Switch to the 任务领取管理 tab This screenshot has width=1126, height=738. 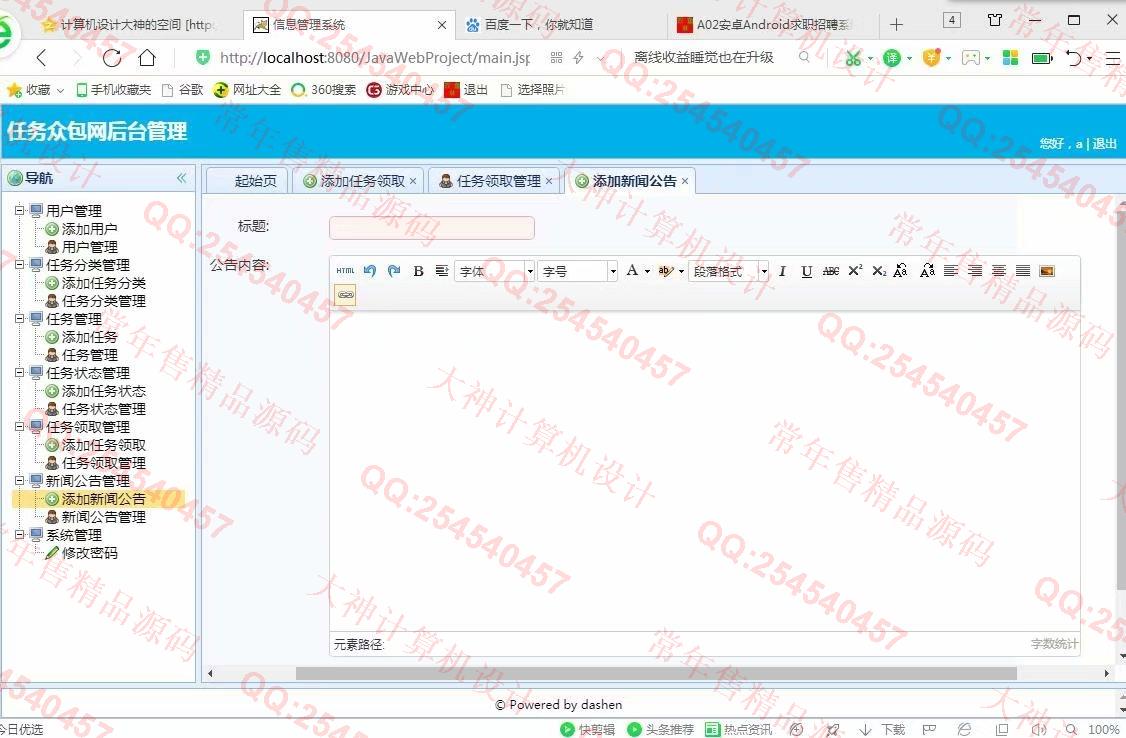[493, 181]
